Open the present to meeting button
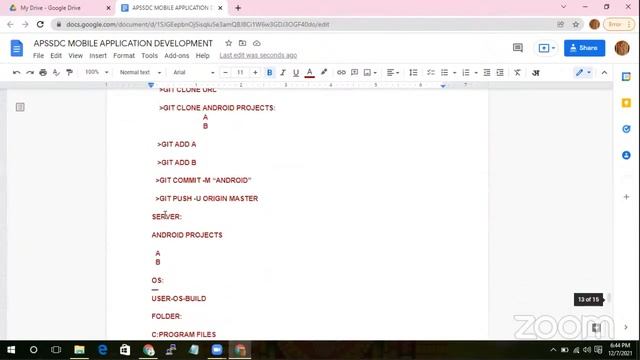This screenshot has height=360, width=640. click(547, 48)
